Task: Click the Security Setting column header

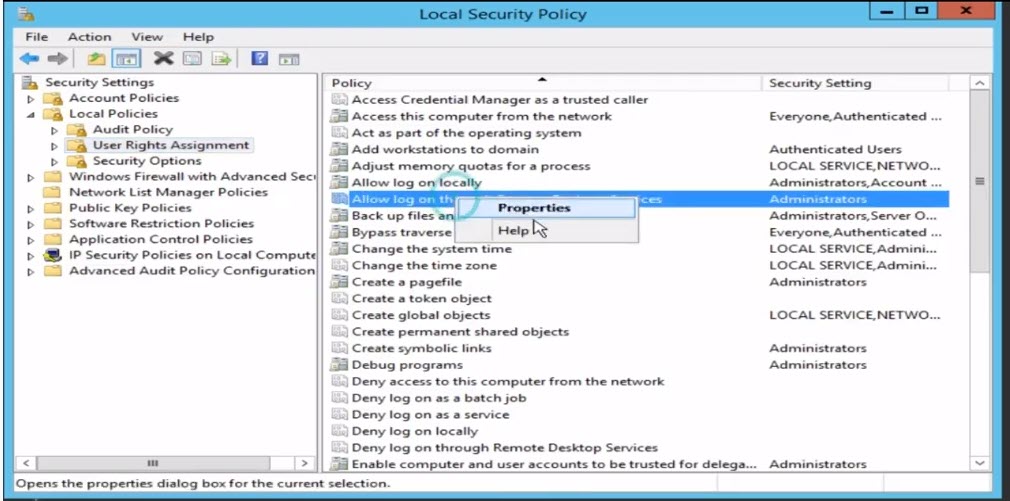Action: (855, 83)
